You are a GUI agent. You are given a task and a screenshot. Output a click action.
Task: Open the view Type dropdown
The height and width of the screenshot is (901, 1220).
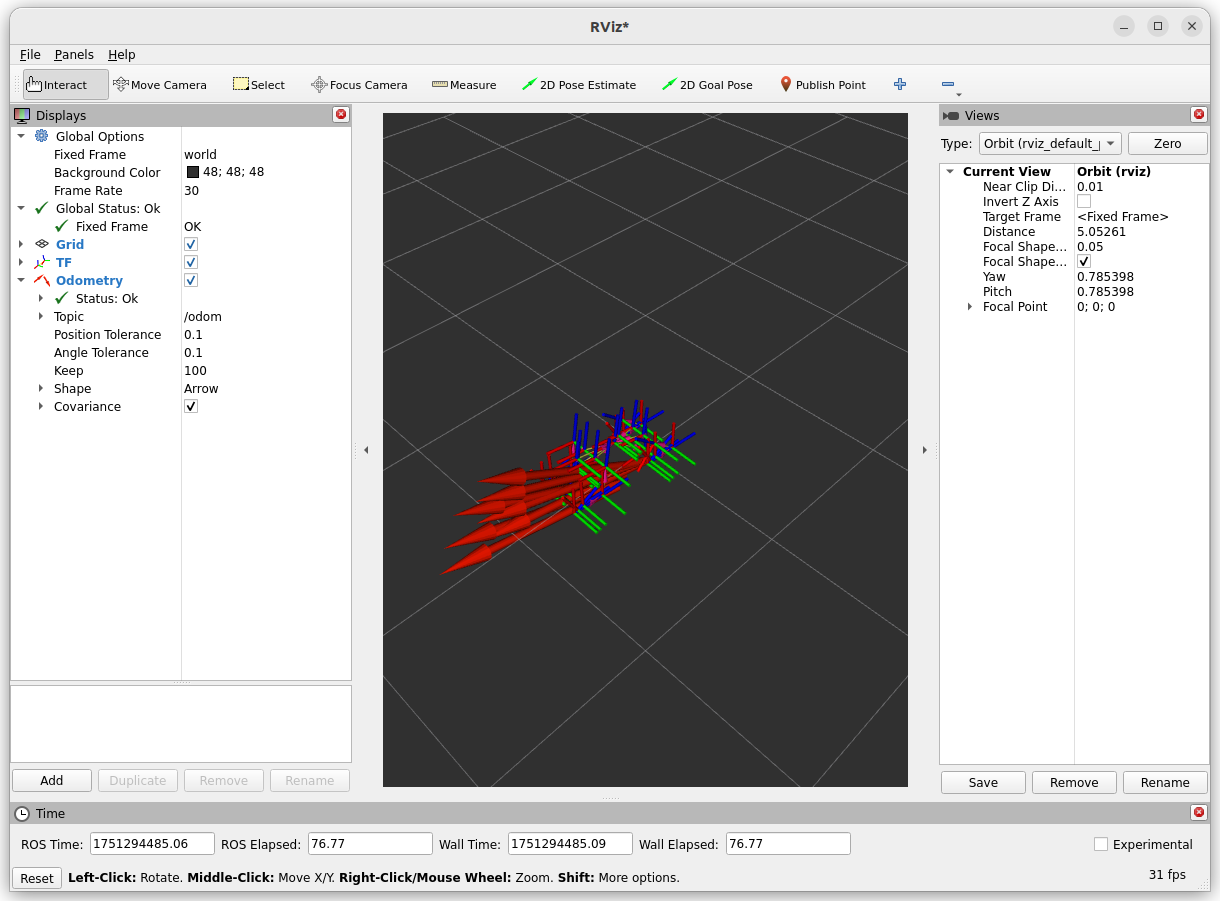pyautogui.click(x=1050, y=143)
